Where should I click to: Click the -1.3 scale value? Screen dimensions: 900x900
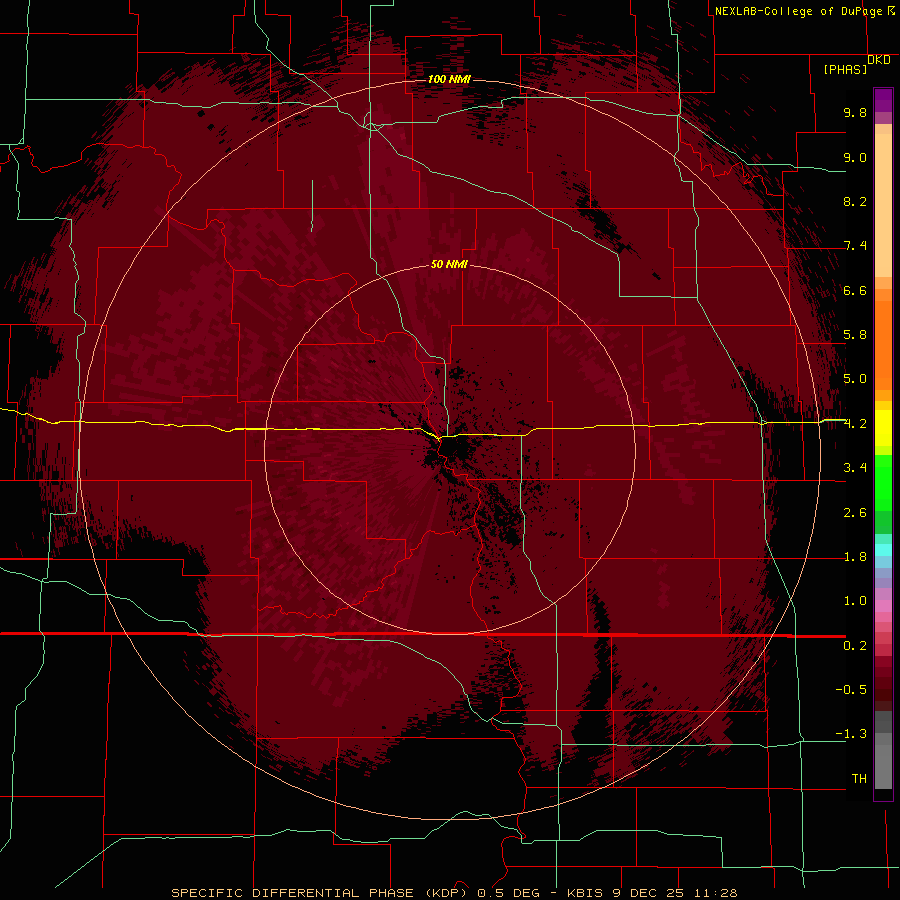point(851,734)
